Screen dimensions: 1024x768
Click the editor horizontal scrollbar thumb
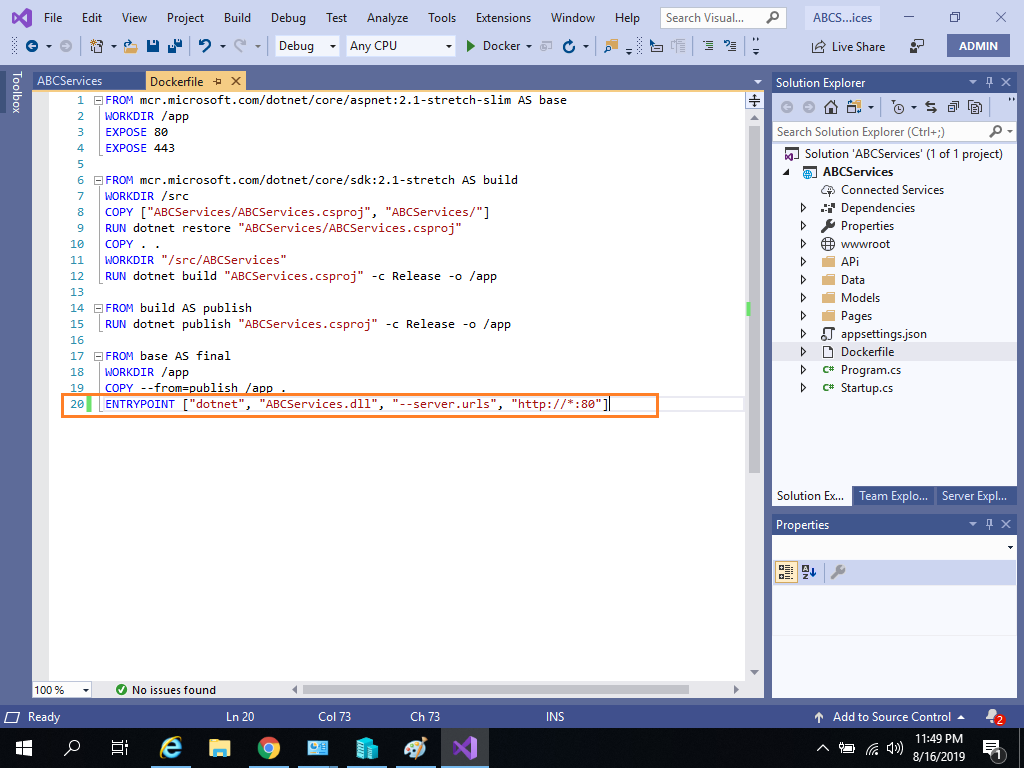(495, 690)
